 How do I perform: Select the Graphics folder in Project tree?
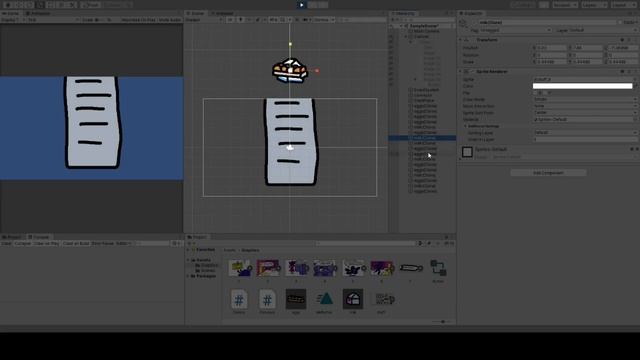point(208,265)
